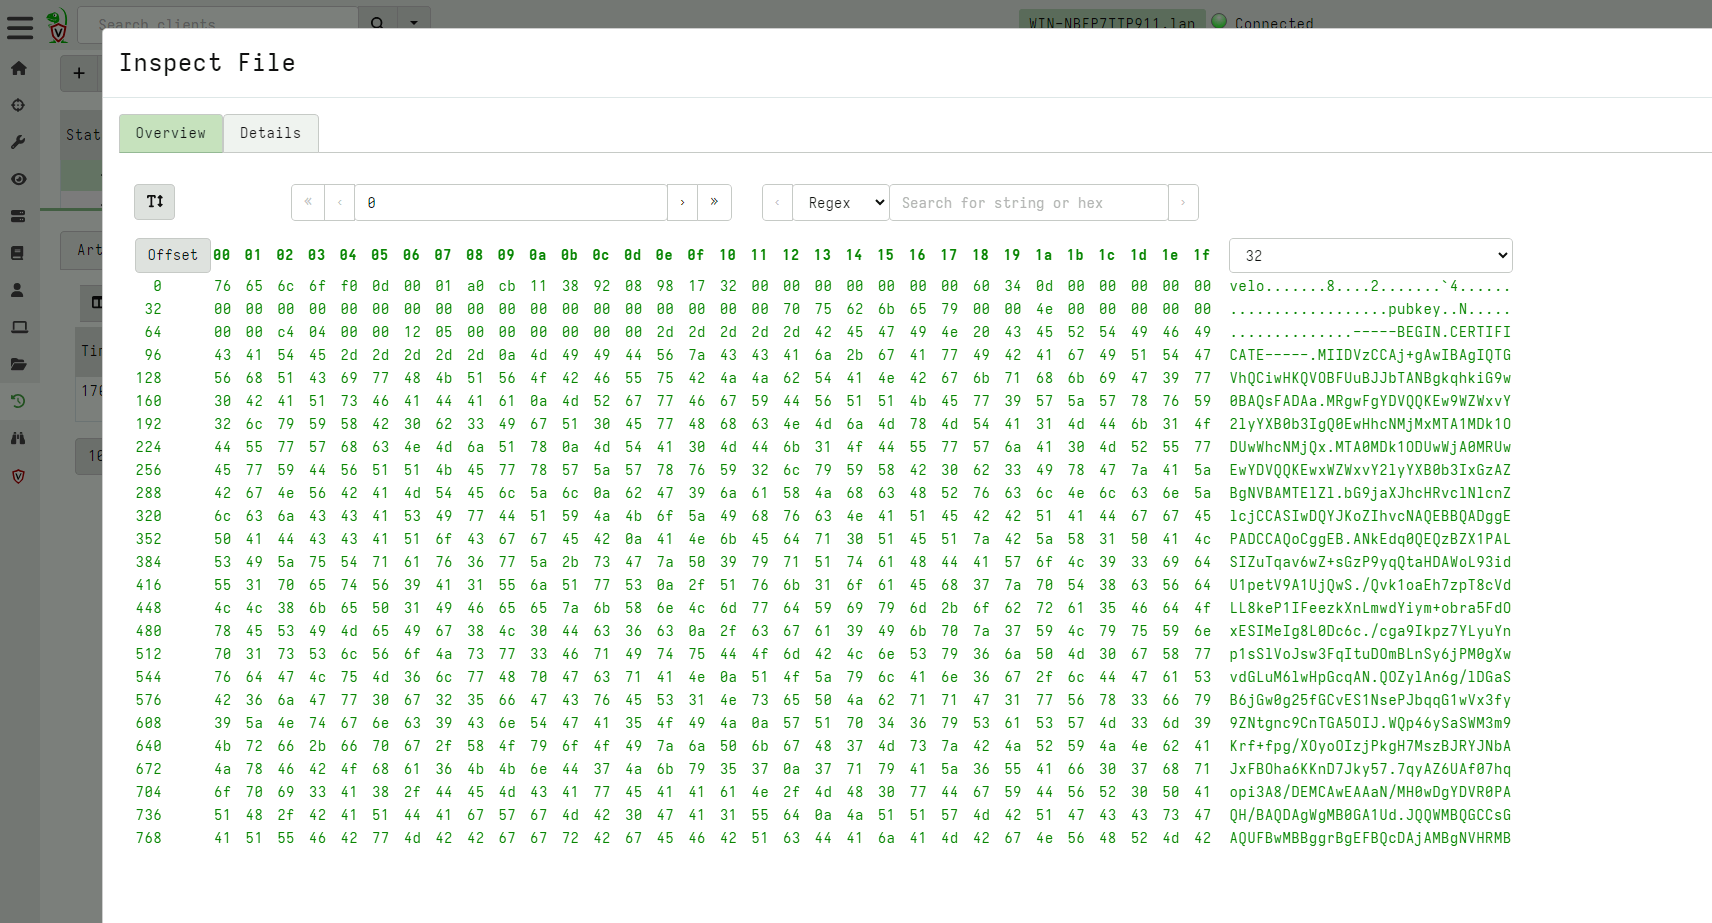Image resolution: width=1712 pixels, height=923 pixels.
Task: Switch to the Details tab
Action: pos(270,132)
